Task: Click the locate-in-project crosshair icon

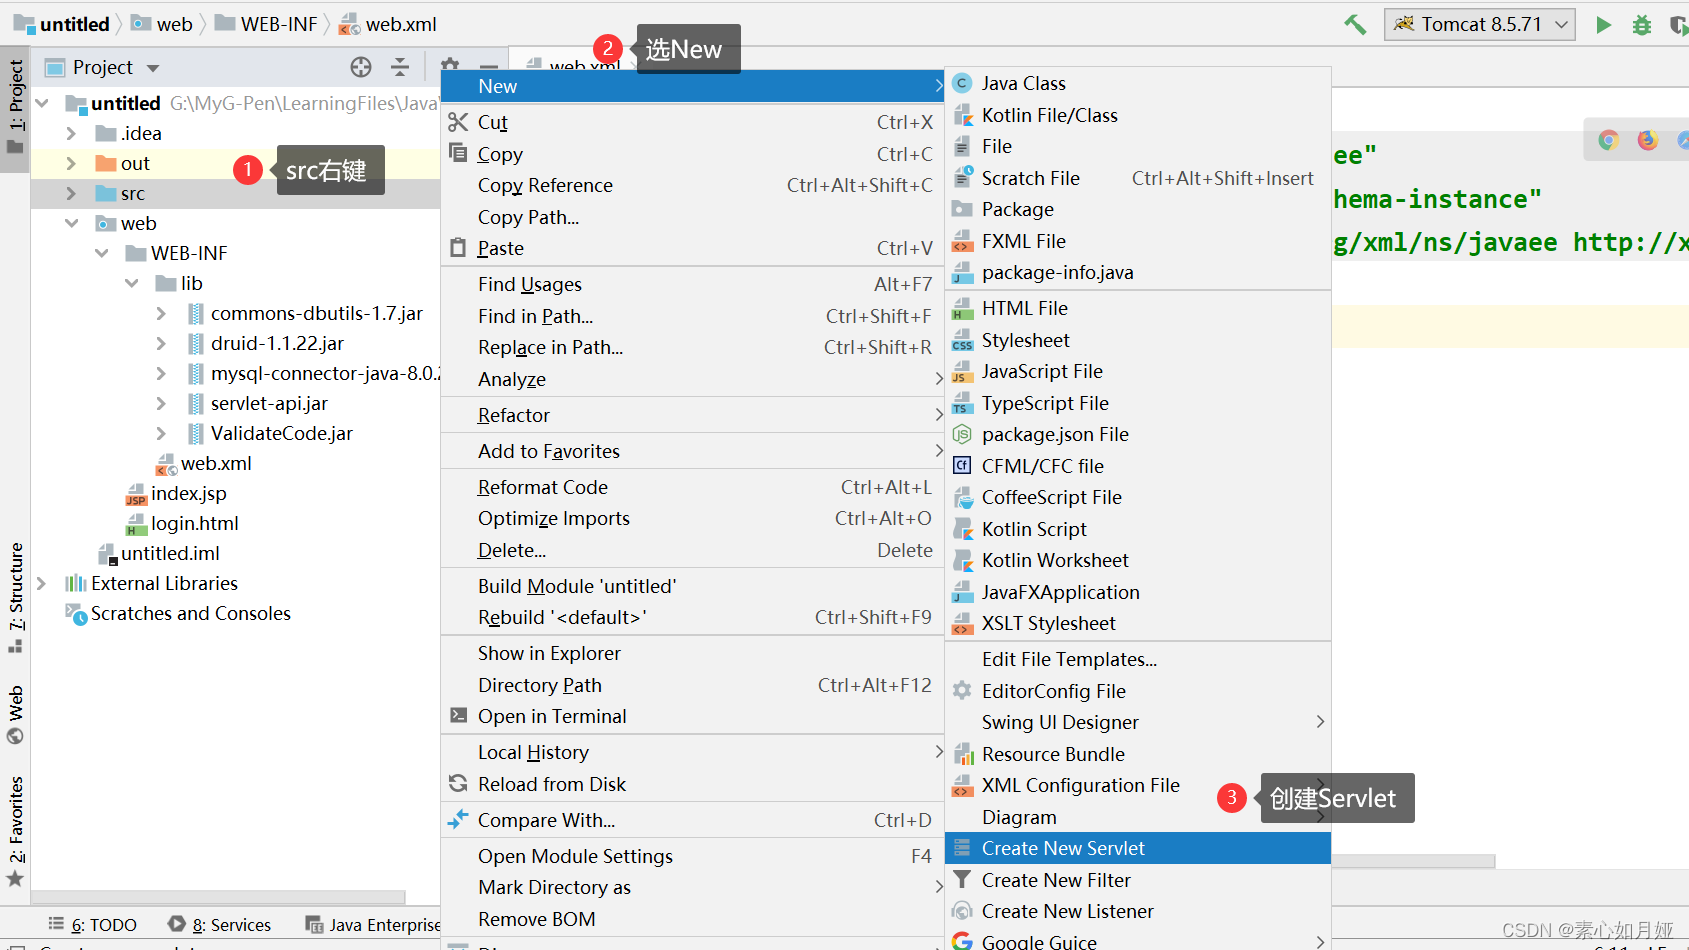Action: point(361,67)
